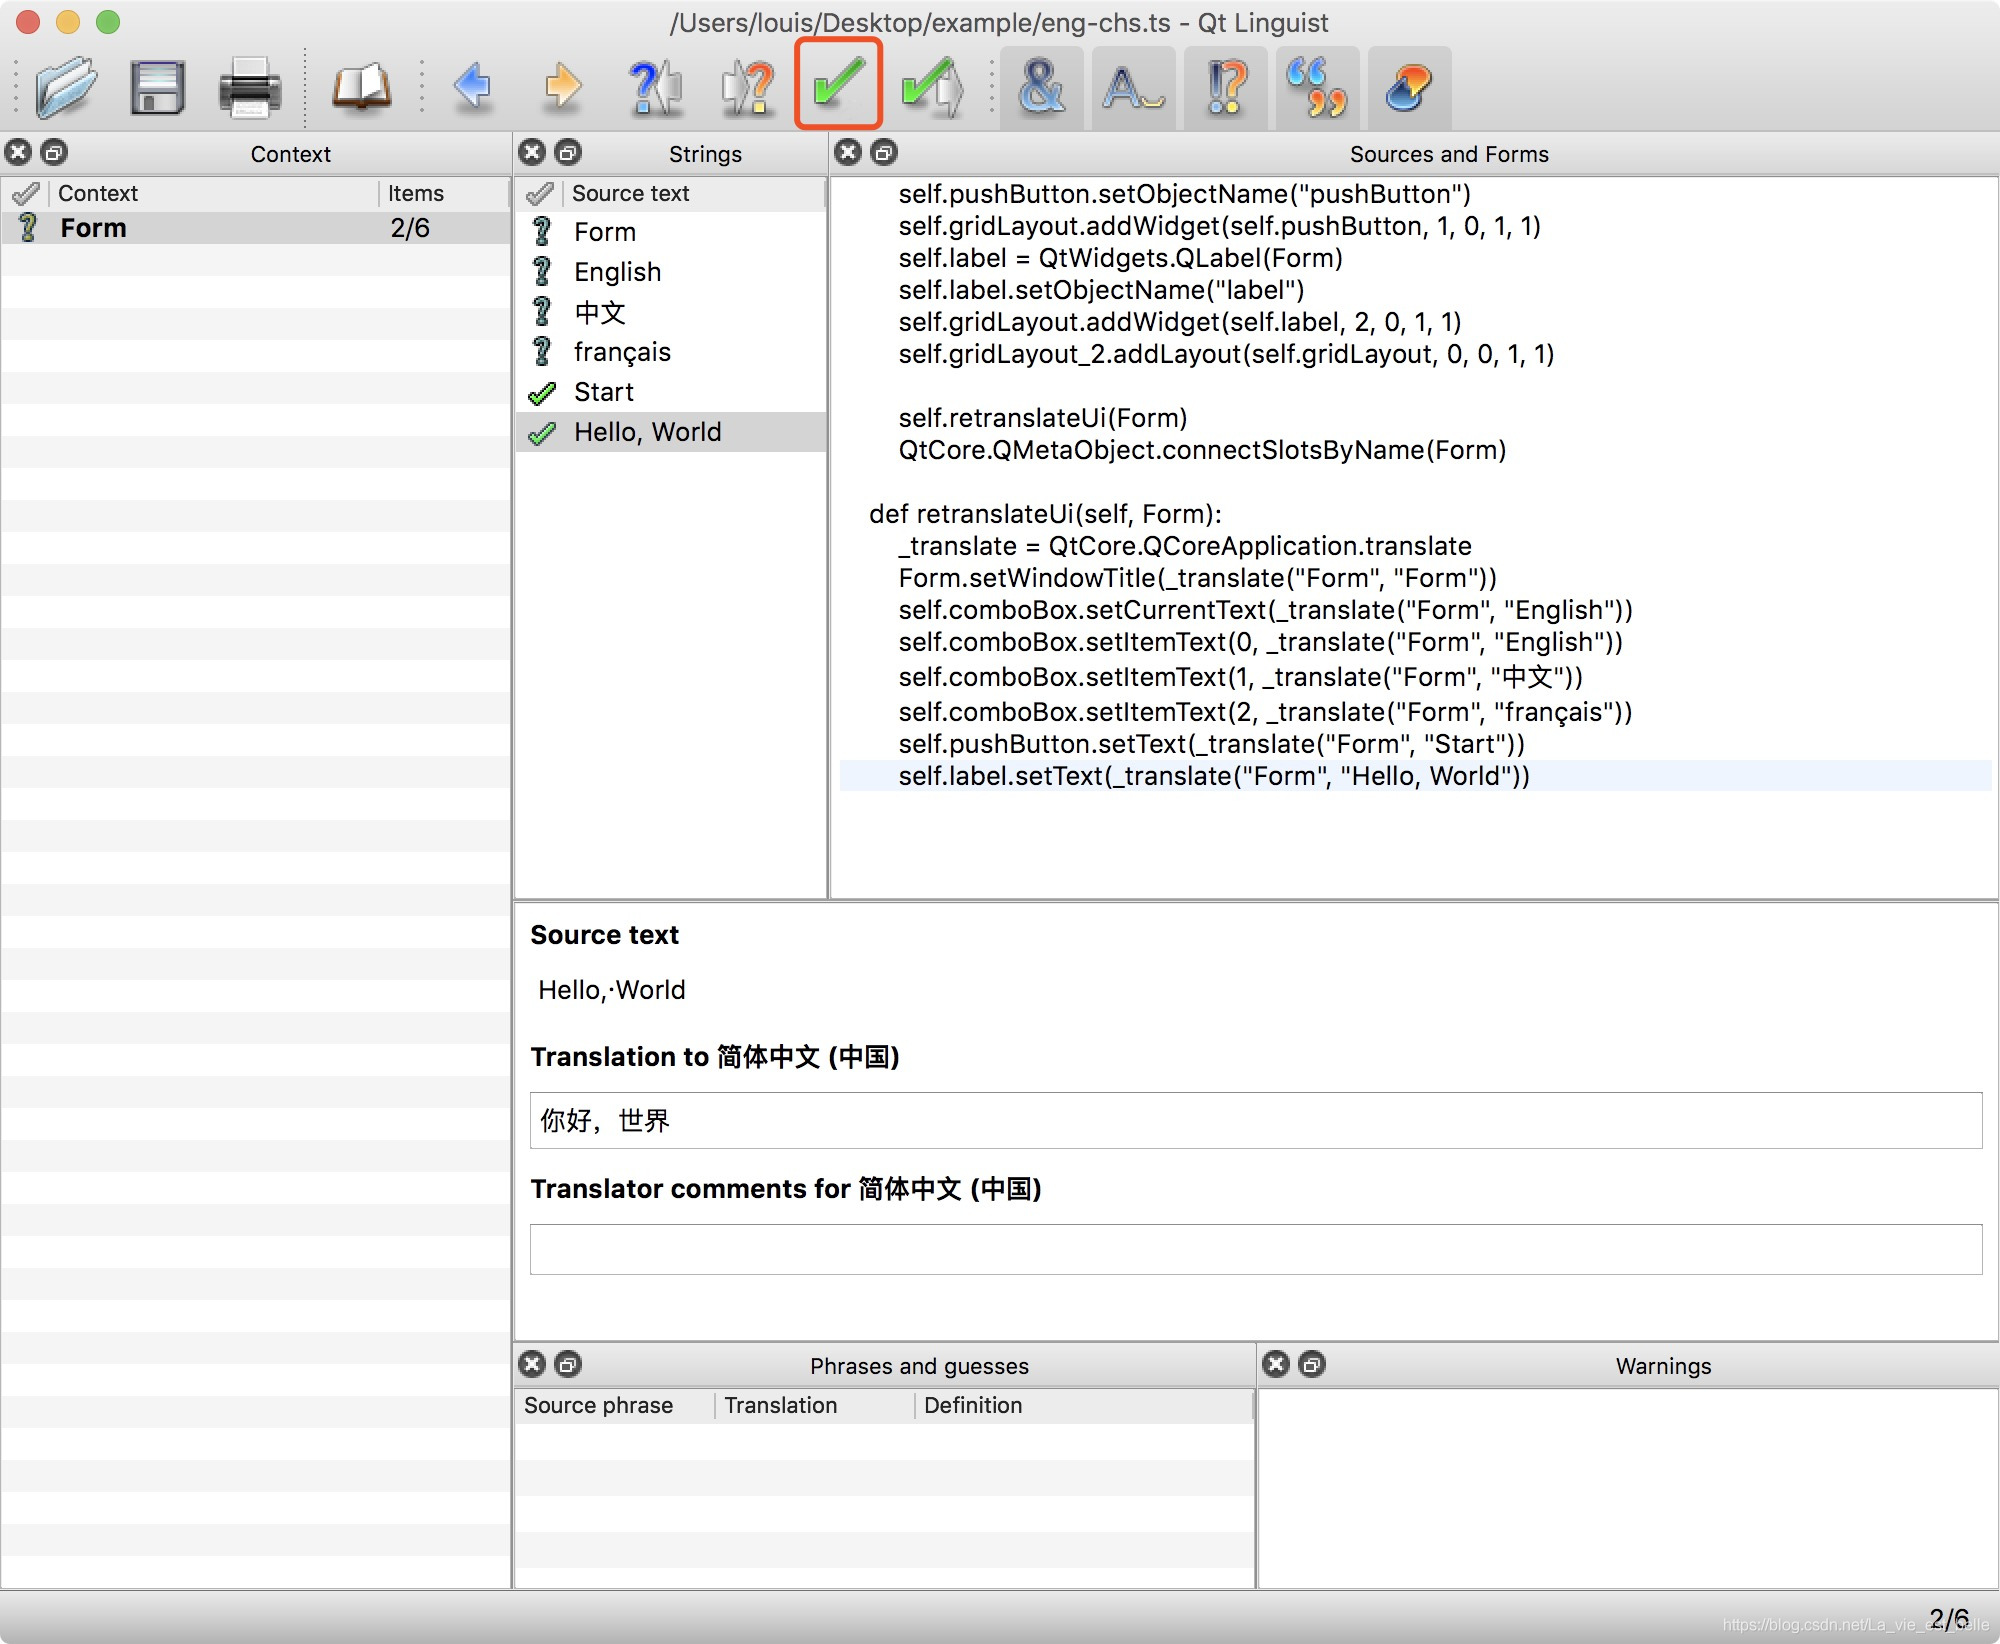This screenshot has height=1644, width=2000.
Task: Toggle phrase matches quotes icon
Action: [x=1317, y=88]
